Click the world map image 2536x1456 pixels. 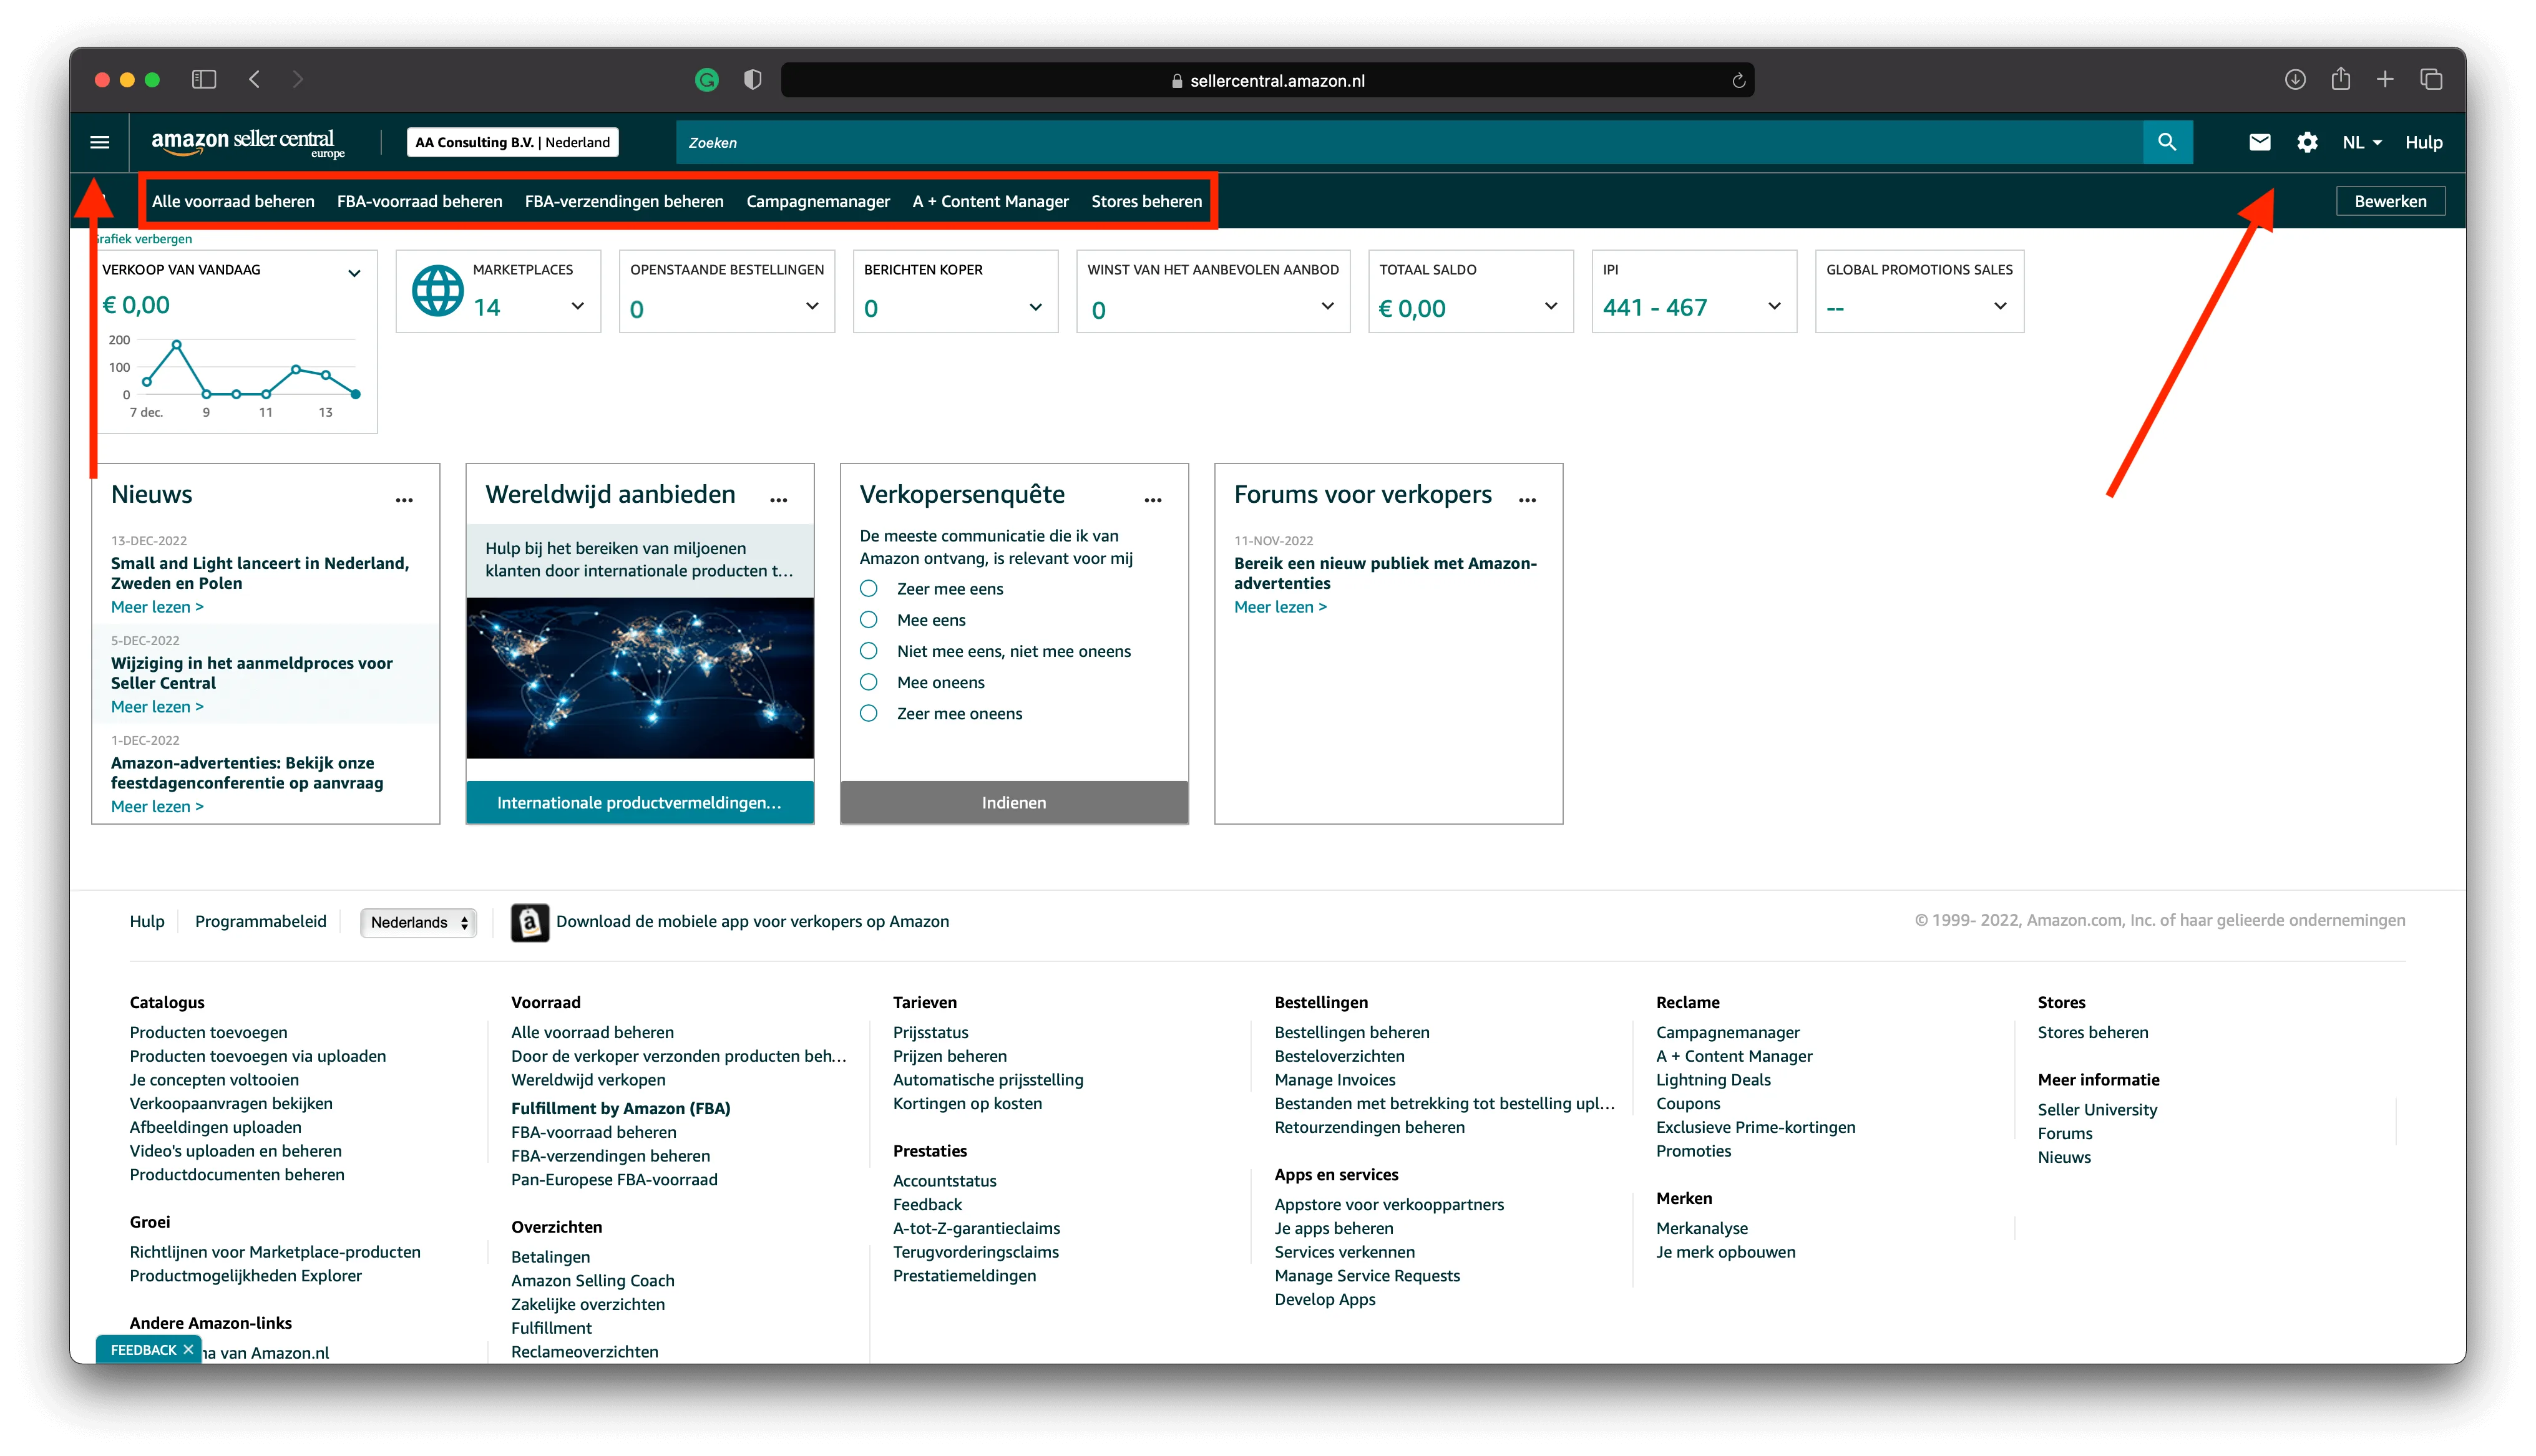click(639, 678)
